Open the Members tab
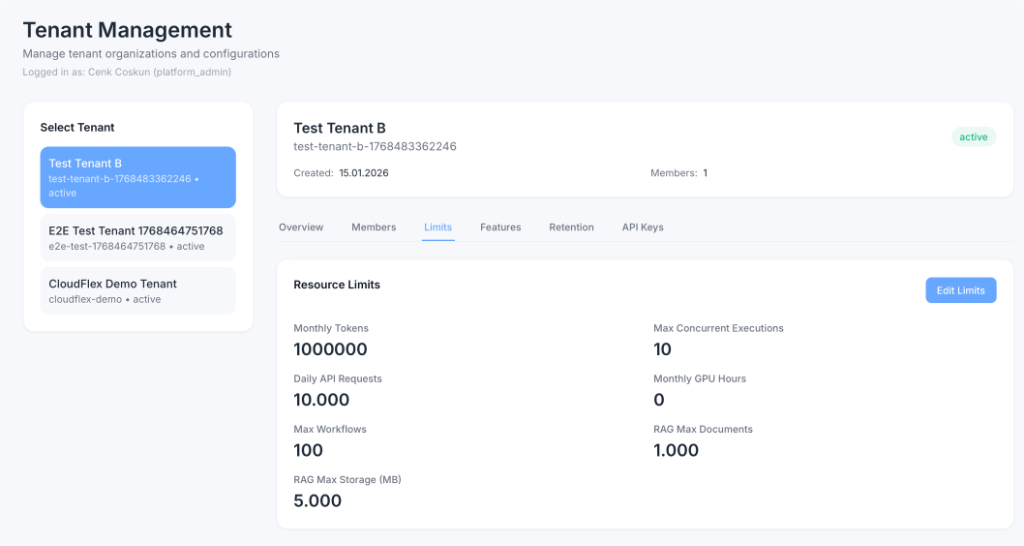Image resolution: width=1024 pixels, height=546 pixels. 373,227
